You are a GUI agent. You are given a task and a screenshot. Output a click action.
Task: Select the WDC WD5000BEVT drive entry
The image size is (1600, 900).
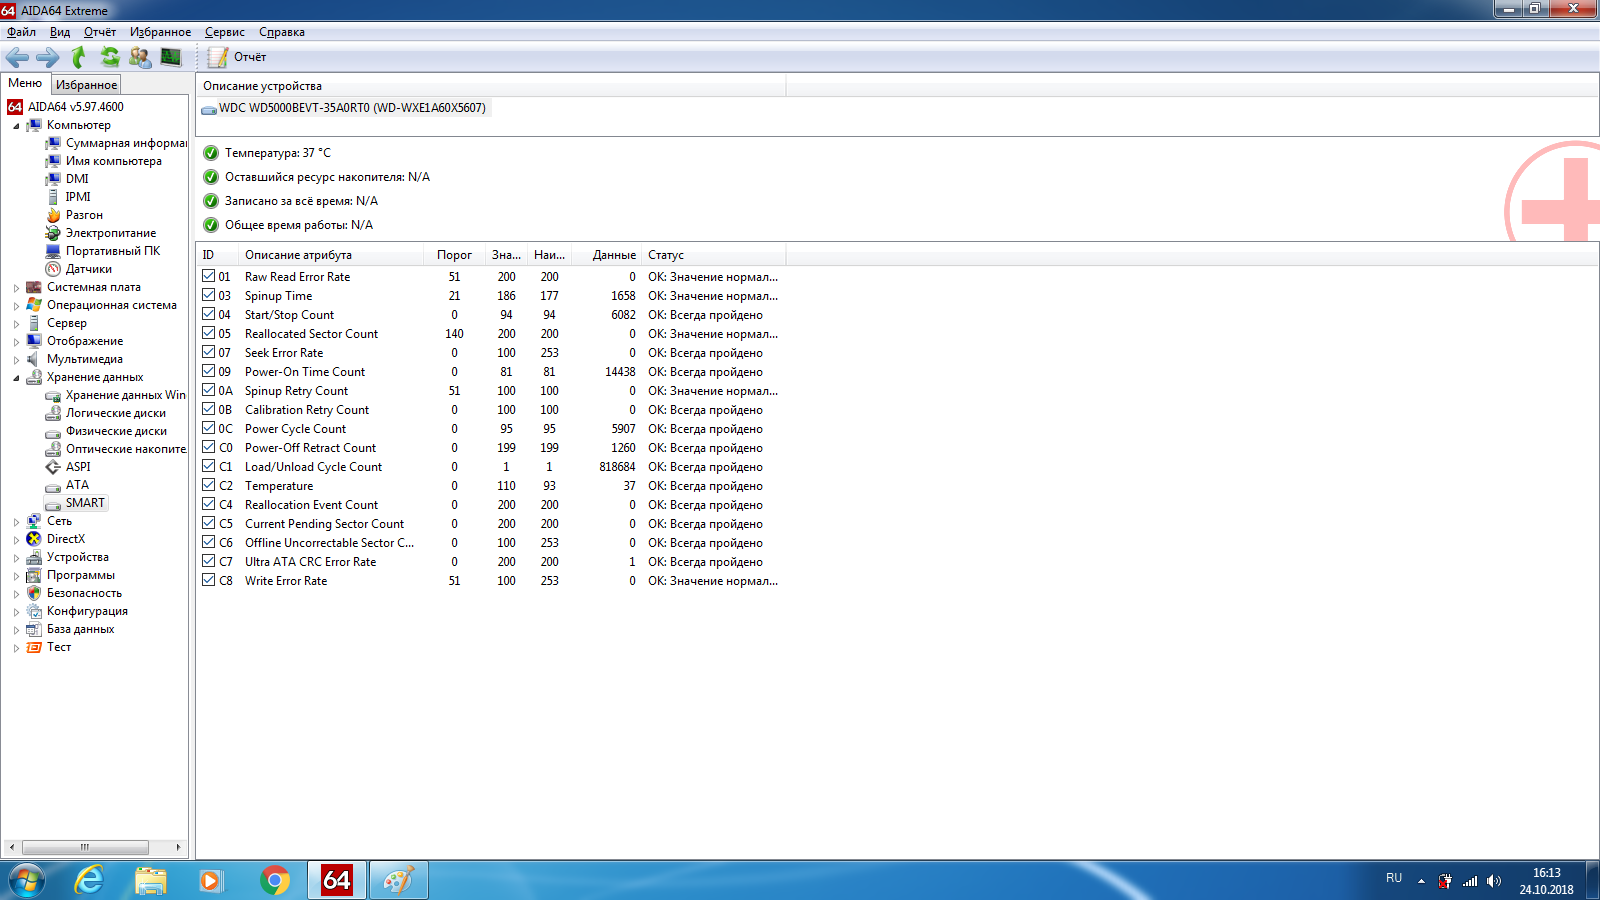tap(345, 108)
